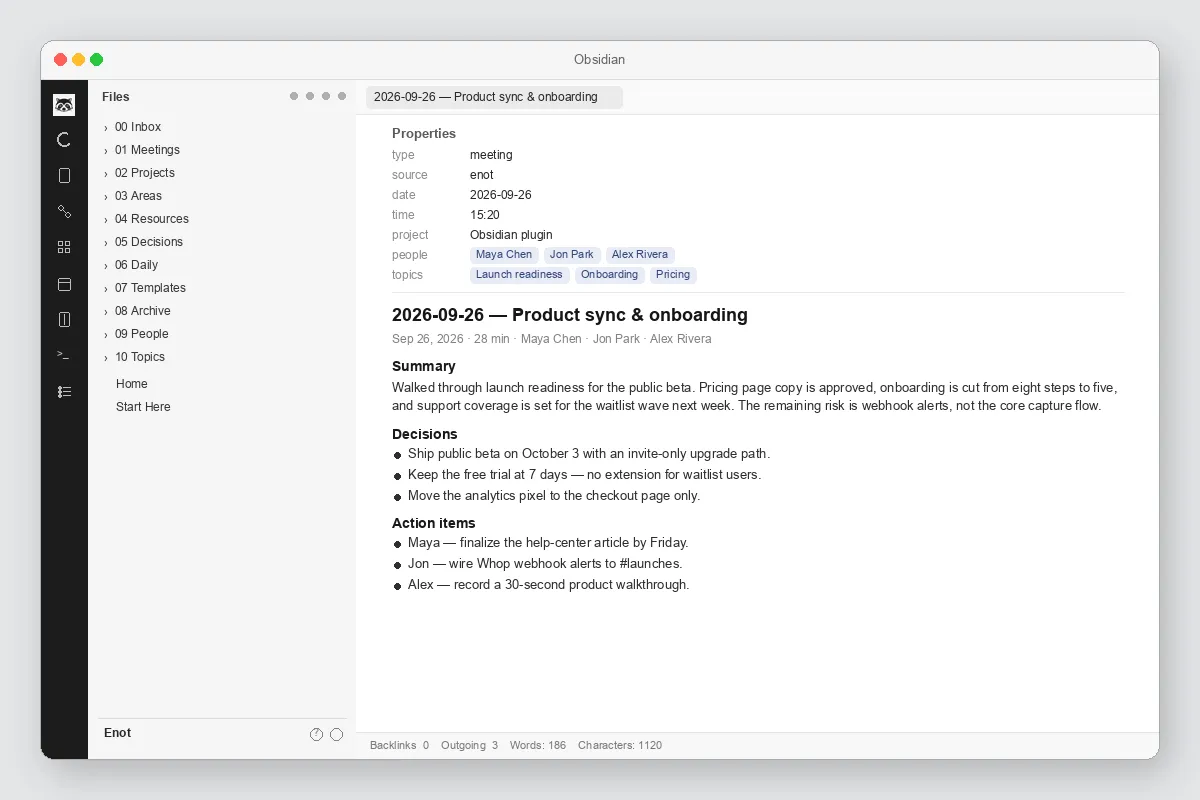Image resolution: width=1200 pixels, height=800 pixels.
Task: Expand the 01 Meetings folder chevron
Action: point(106,151)
